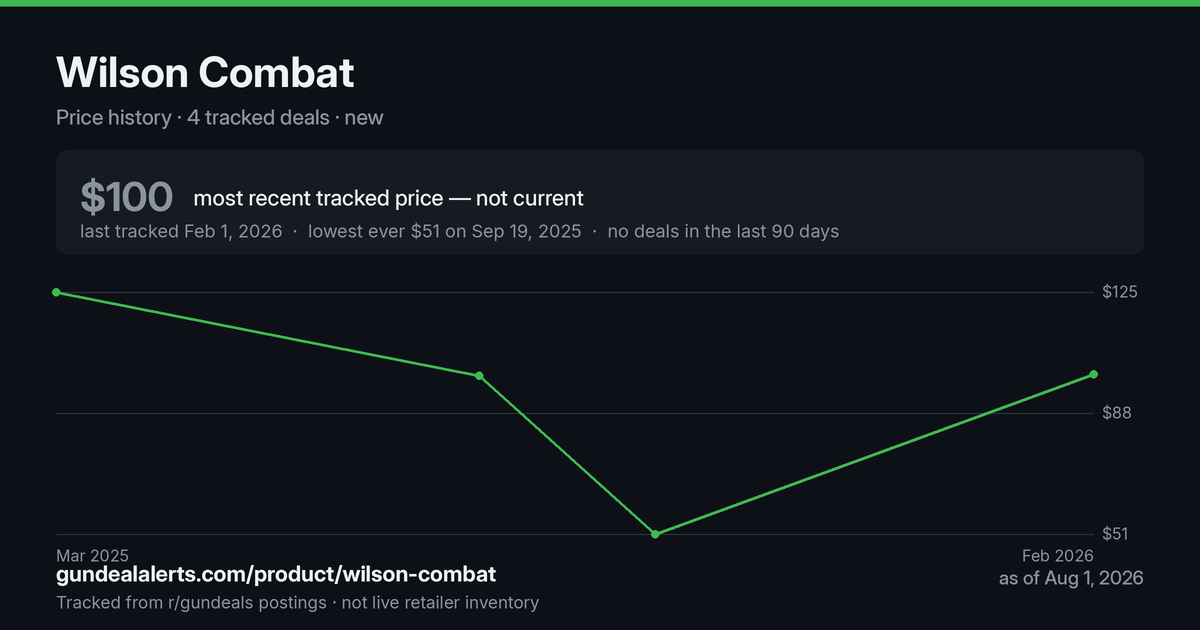This screenshot has width=1200, height=630.
Task: Click the $88 axis label
Action: pyautogui.click(x=1116, y=413)
